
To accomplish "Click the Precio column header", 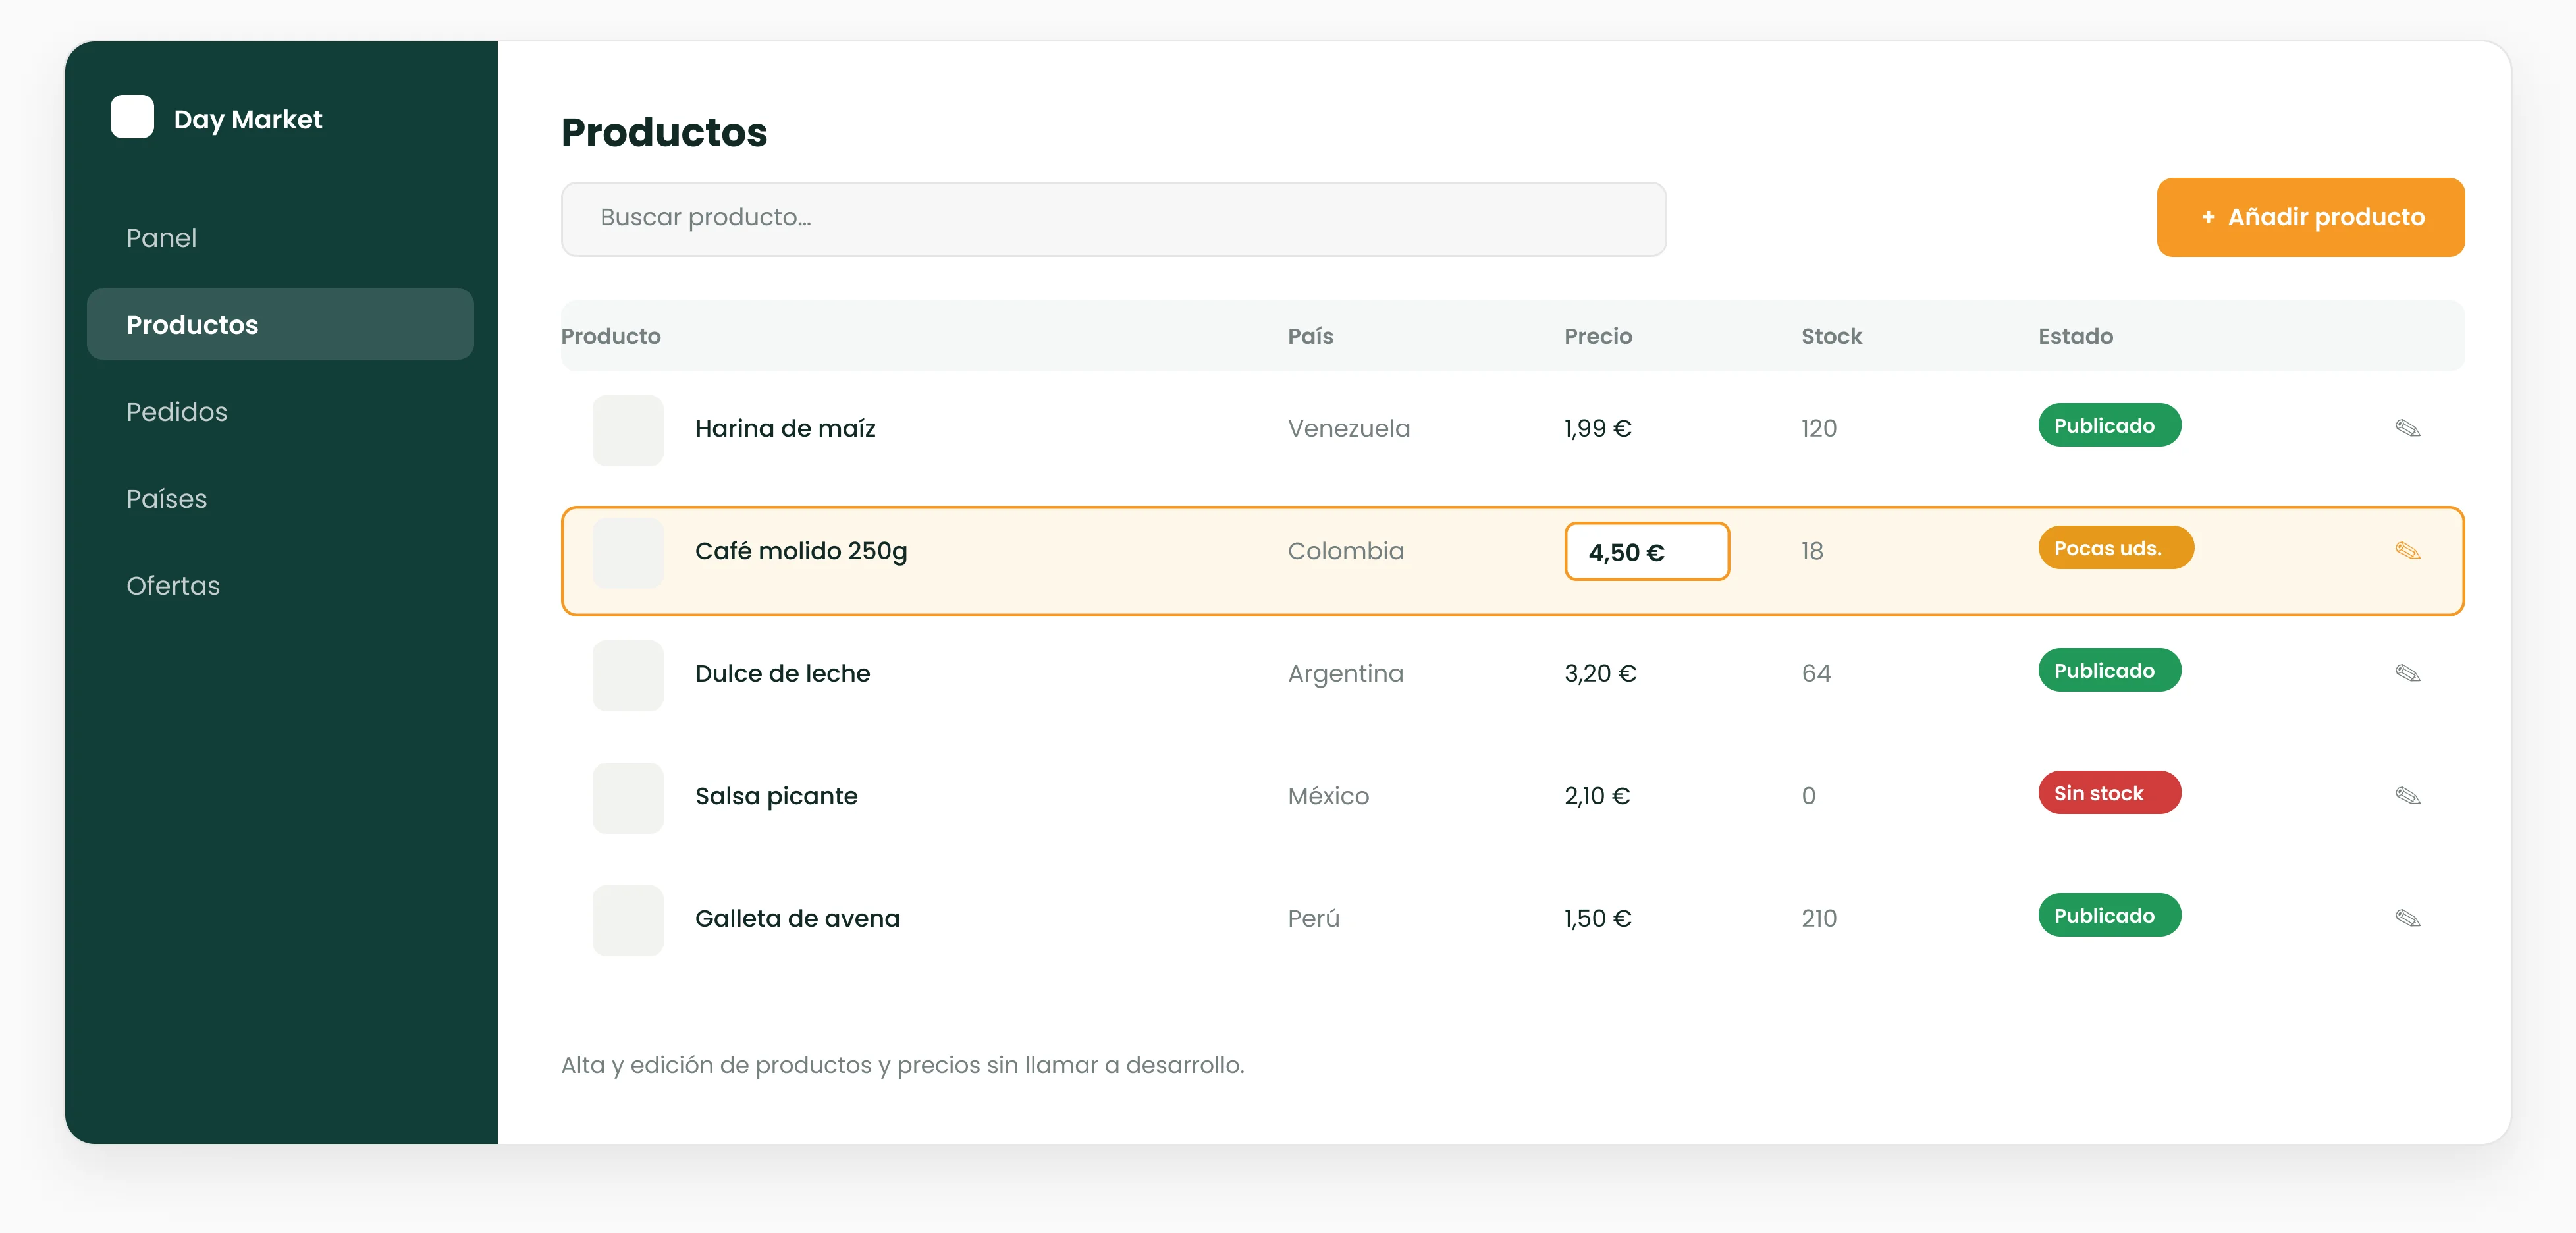I will coord(1598,336).
